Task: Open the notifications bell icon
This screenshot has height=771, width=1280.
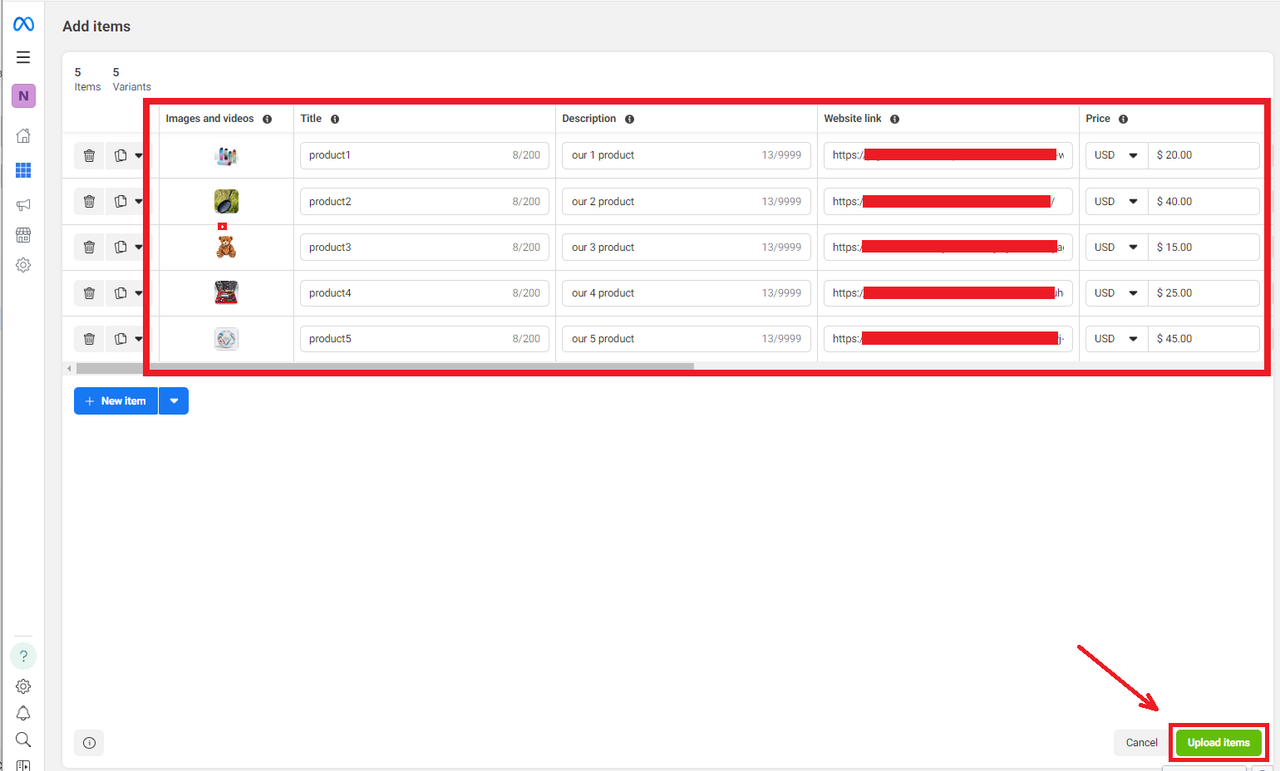Action: click(x=23, y=713)
